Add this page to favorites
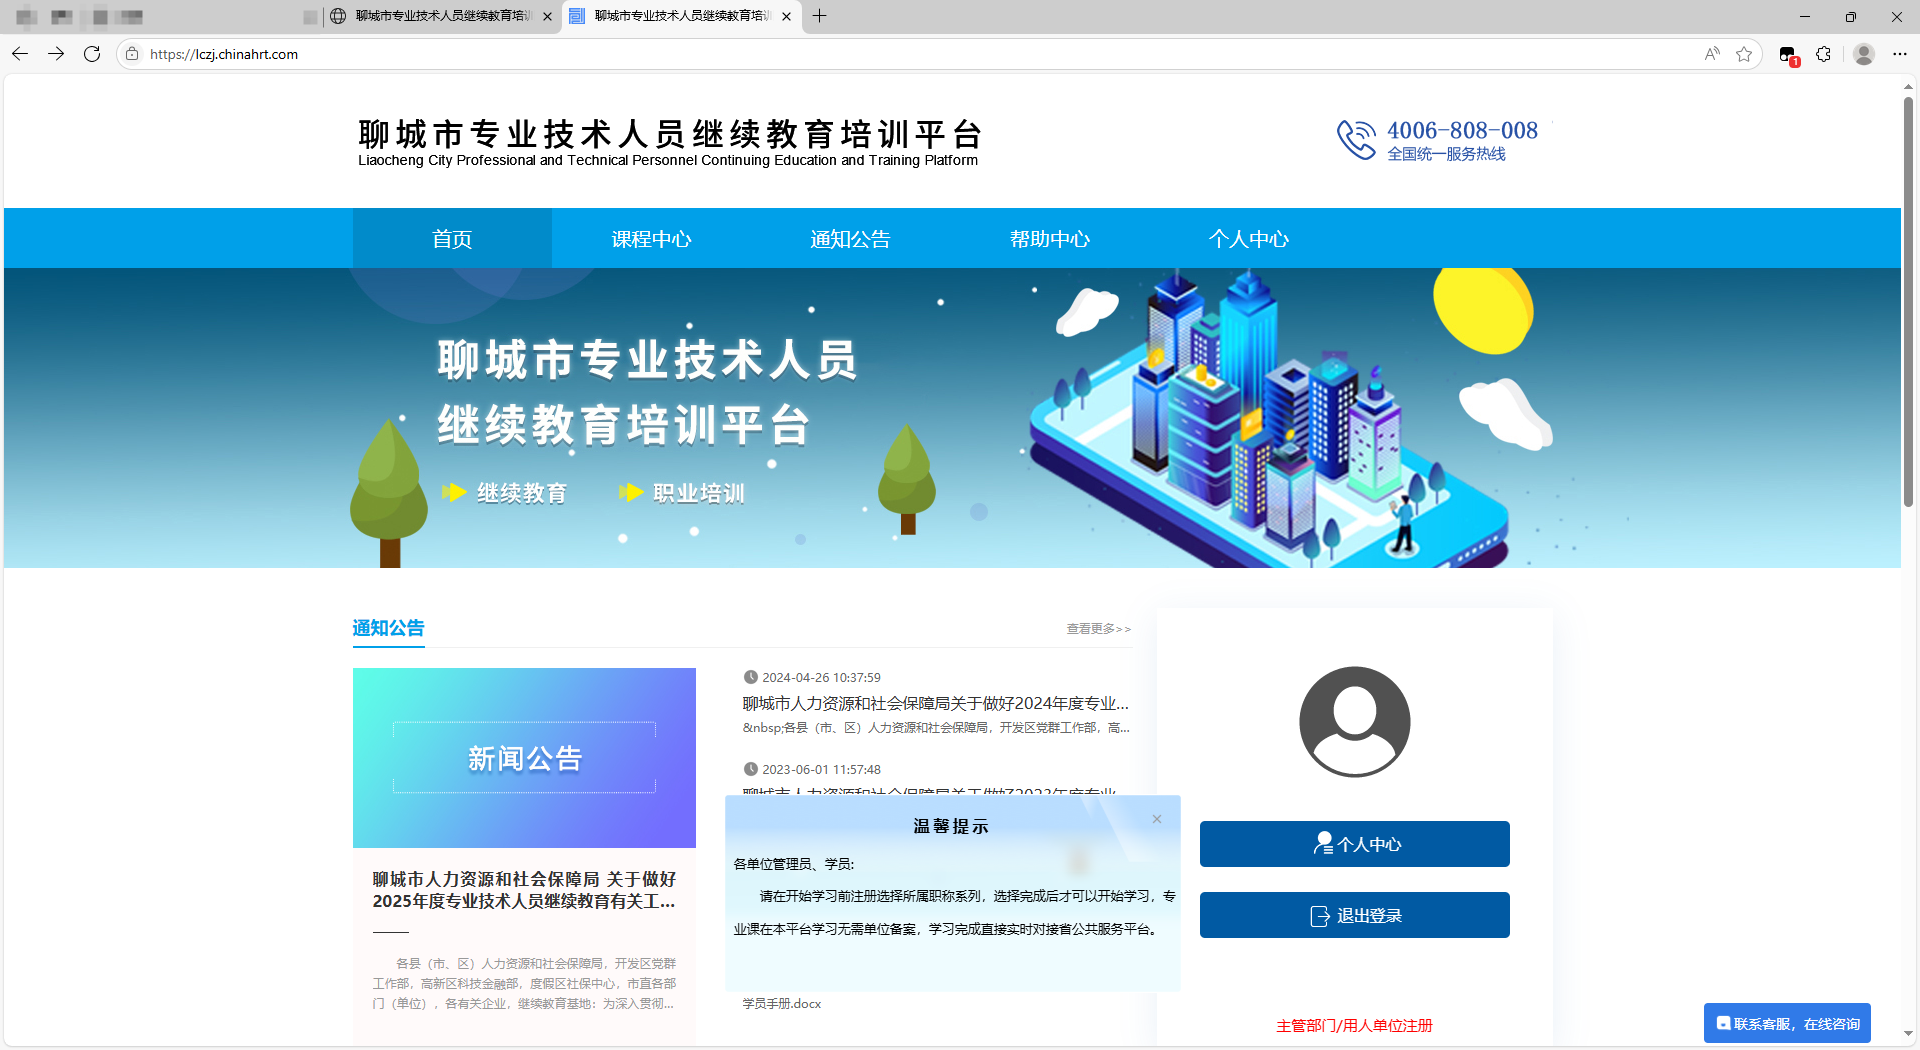 [1744, 54]
